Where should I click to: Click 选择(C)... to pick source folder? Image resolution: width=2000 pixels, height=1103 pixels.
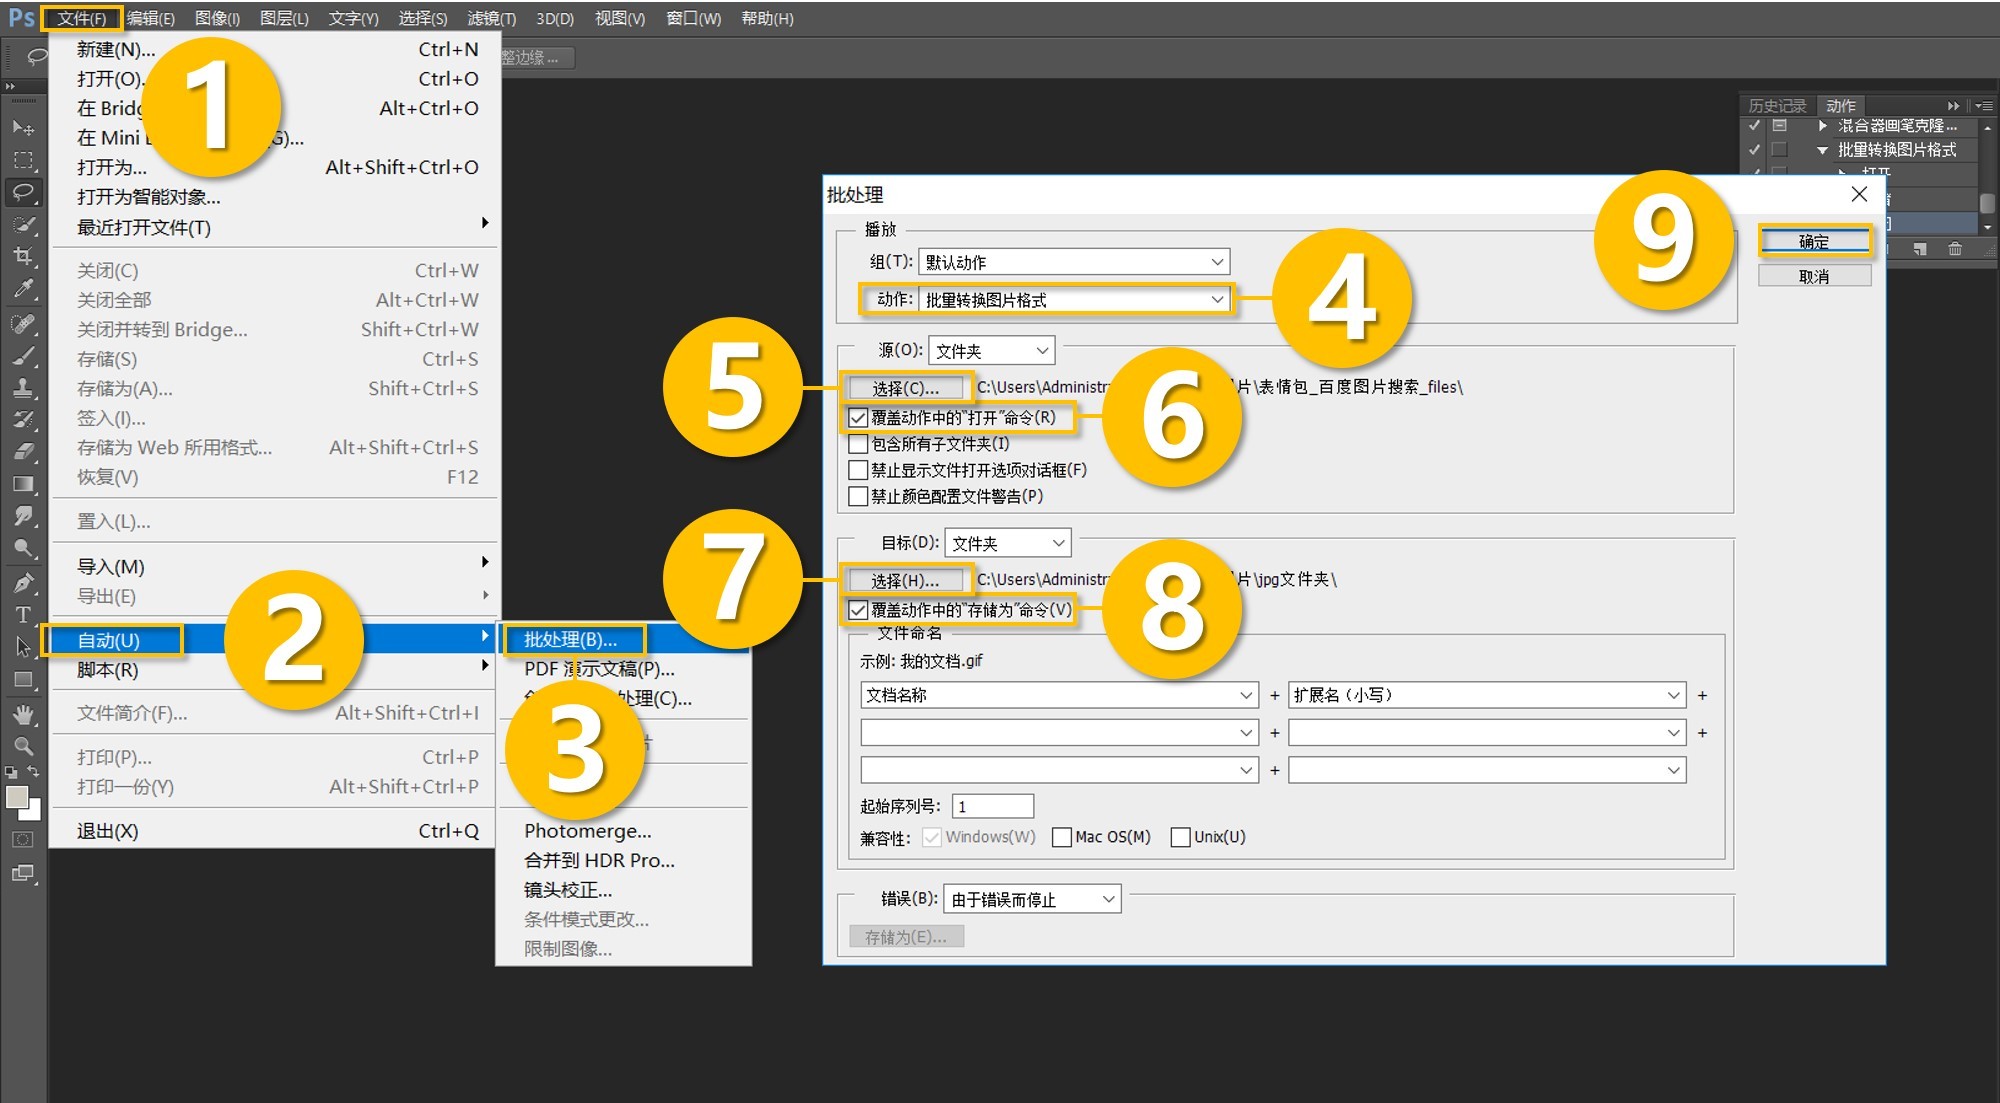click(906, 388)
